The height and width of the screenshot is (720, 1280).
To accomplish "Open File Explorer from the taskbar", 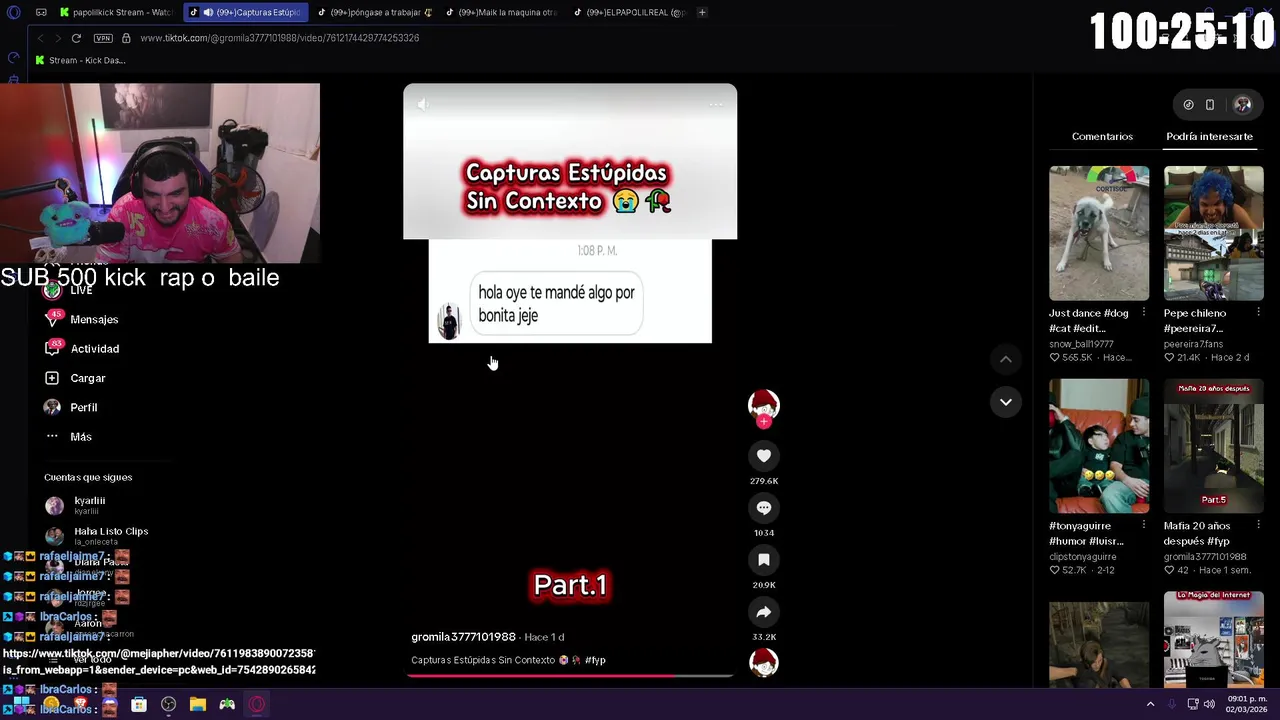I will pos(198,704).
